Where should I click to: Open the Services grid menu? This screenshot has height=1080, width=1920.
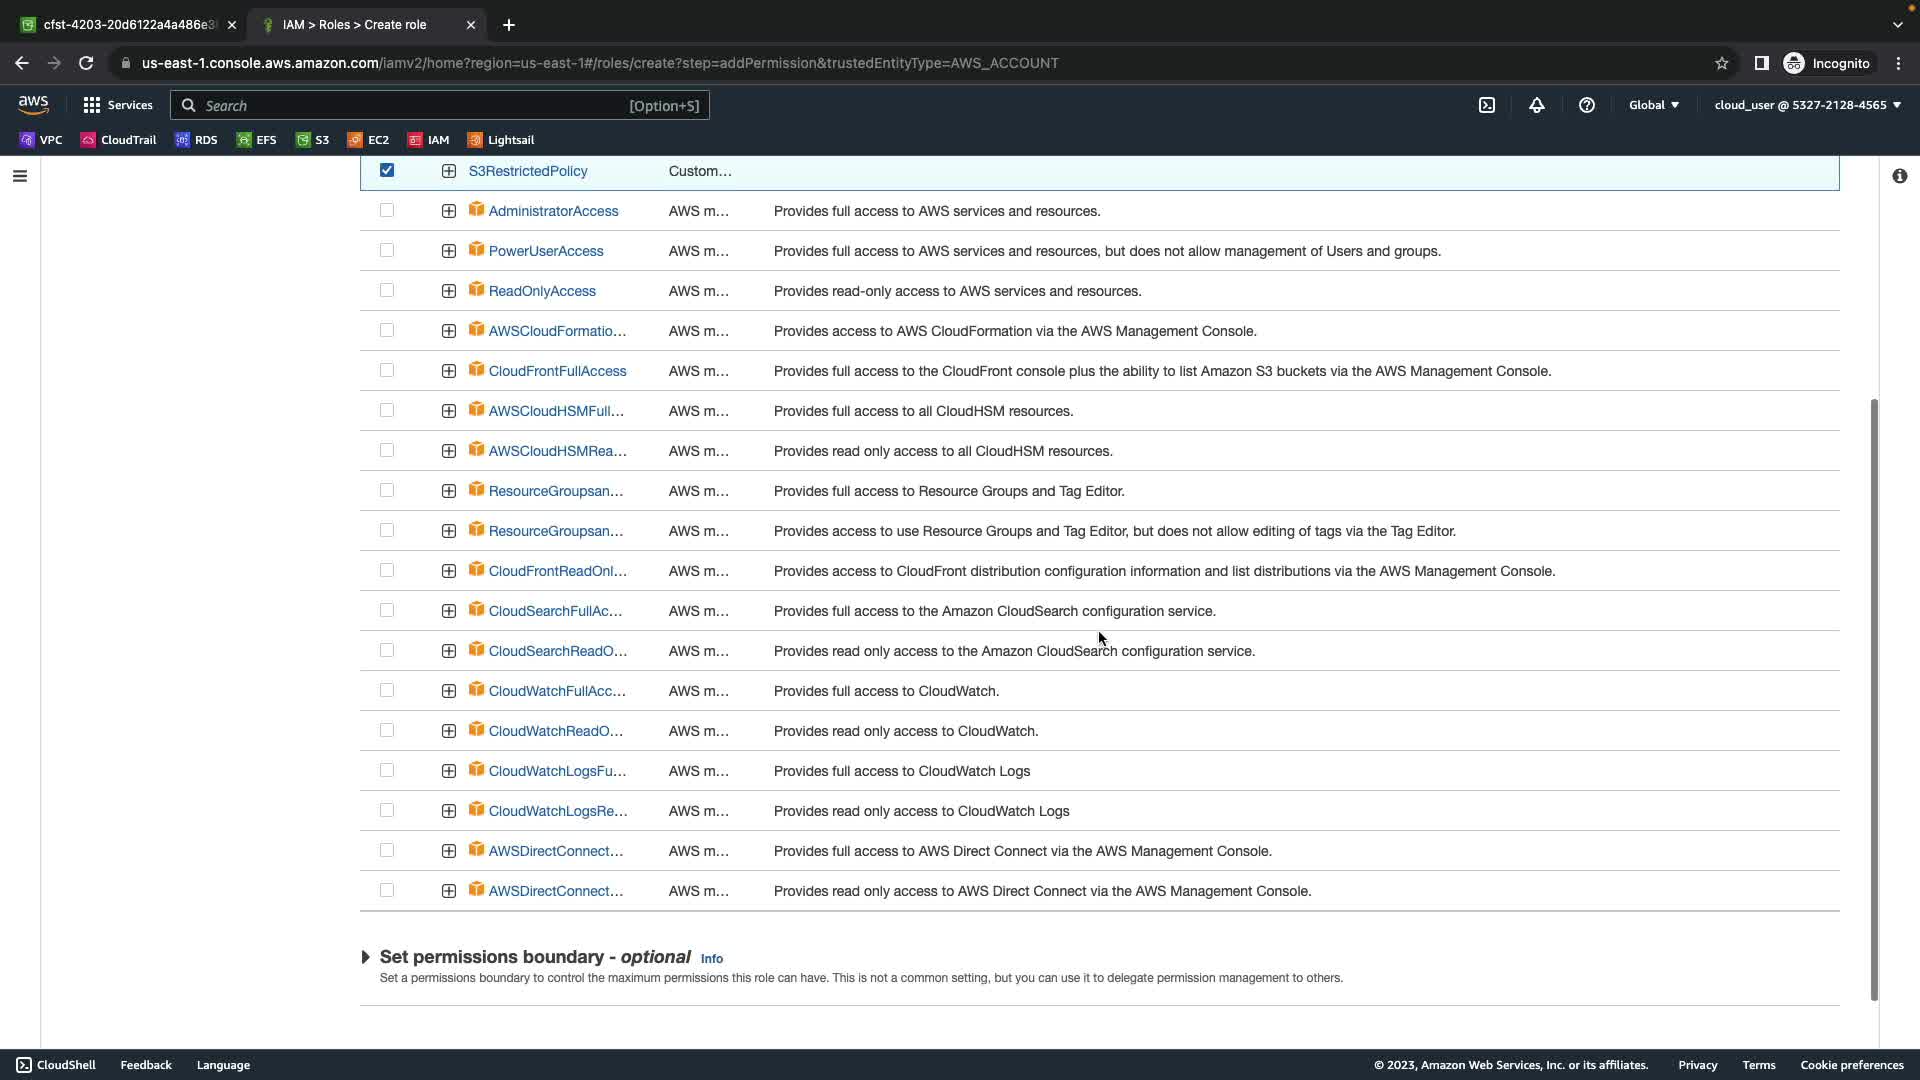coord(118,105)
